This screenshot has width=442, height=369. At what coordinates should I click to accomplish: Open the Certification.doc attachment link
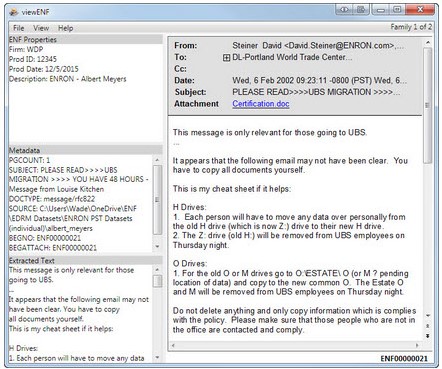point(261,104)
